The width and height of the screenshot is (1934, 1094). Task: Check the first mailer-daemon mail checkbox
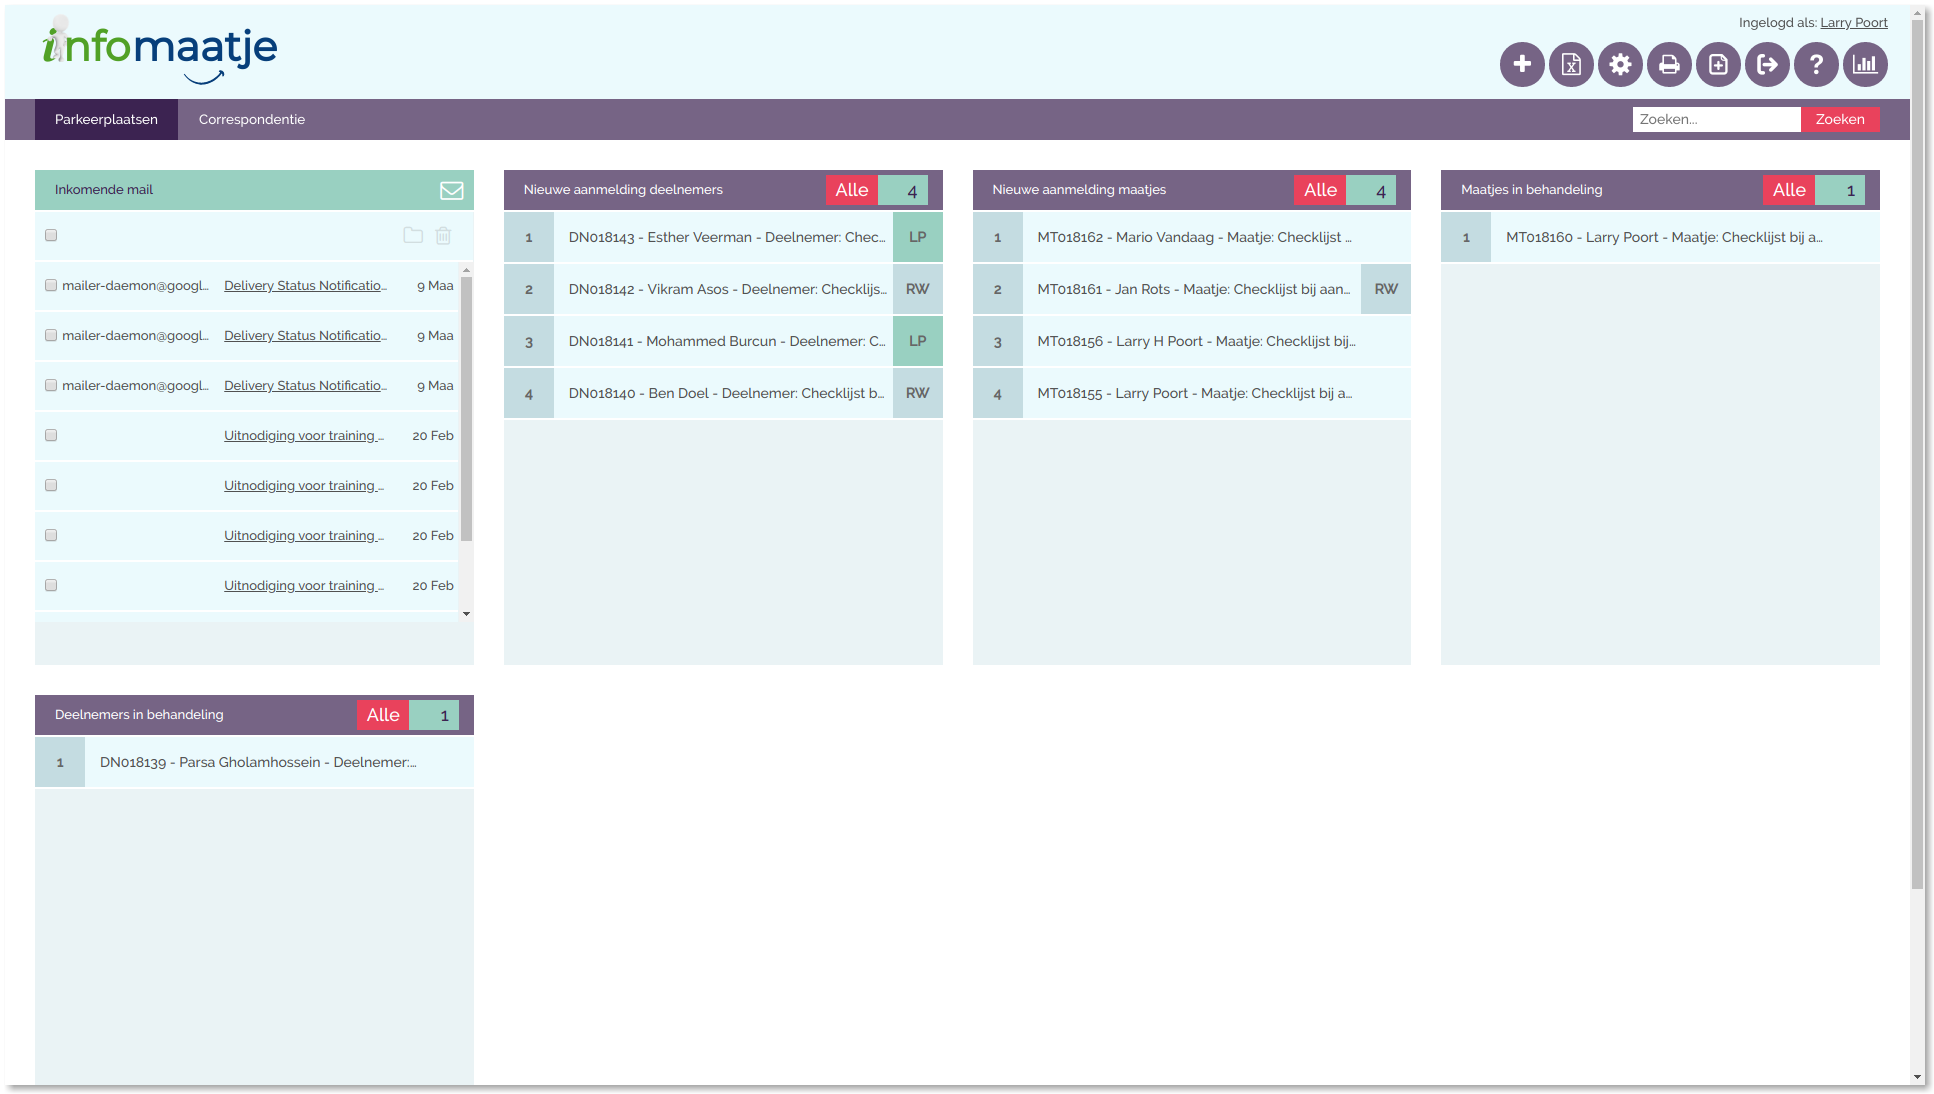[x=51, y=285]
